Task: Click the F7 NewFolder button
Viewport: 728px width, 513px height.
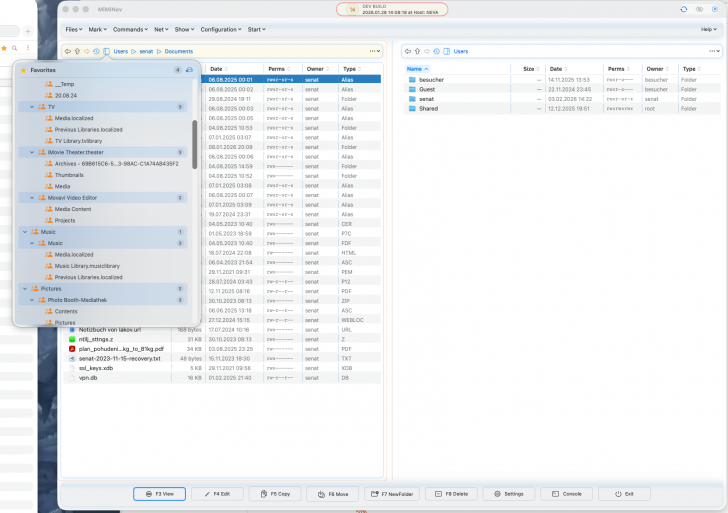Action: pyautogui.click(x=392, y=494)
